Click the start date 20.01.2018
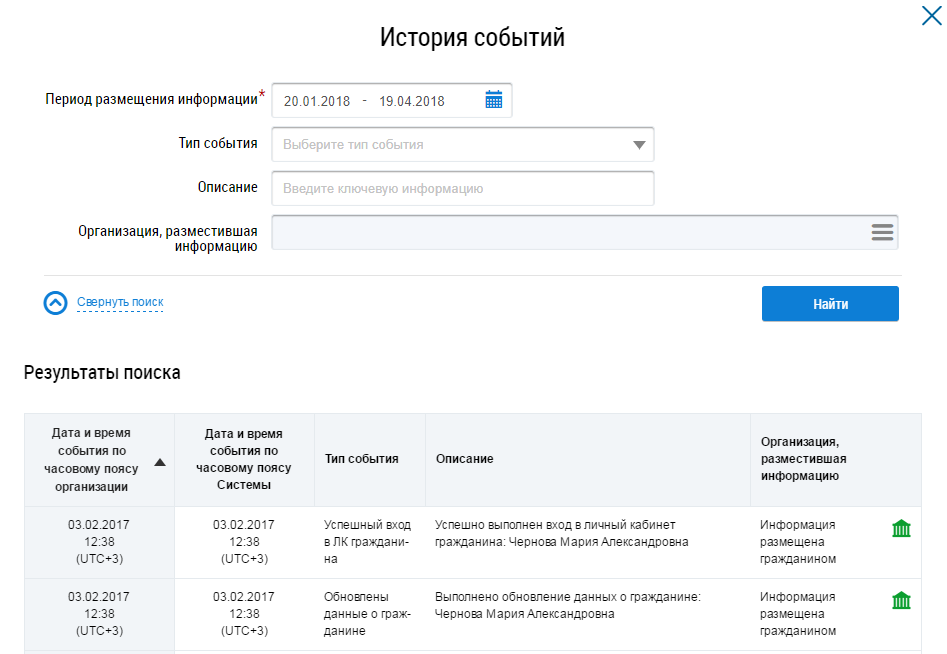 (x=317, y=101)
